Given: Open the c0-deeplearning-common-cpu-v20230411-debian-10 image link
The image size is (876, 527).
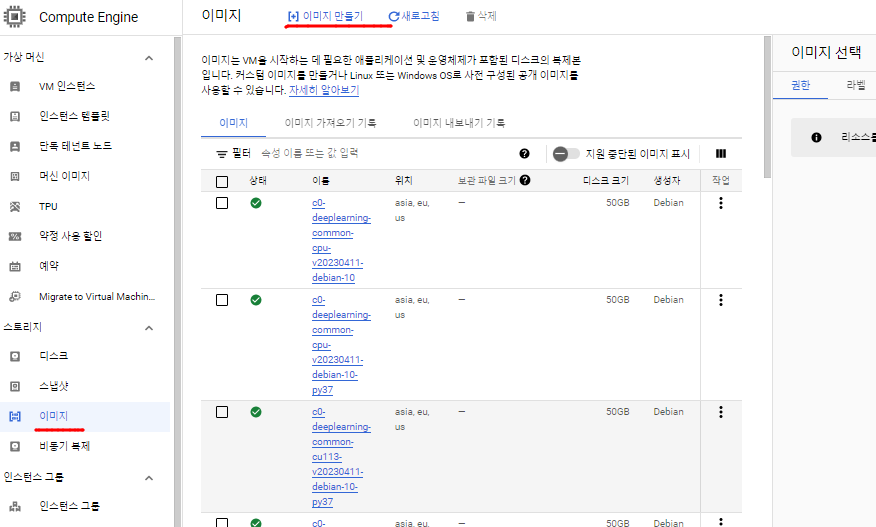Looking at the screenshot, I should pyautogui.click(x=341, y=240).
